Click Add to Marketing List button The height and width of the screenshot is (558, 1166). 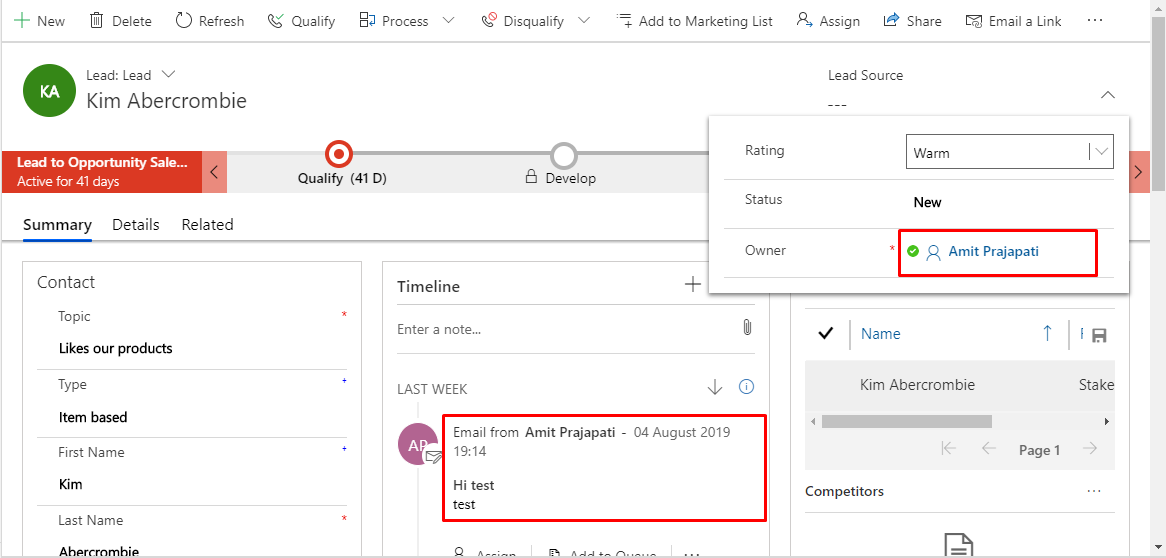click(695, 21)
